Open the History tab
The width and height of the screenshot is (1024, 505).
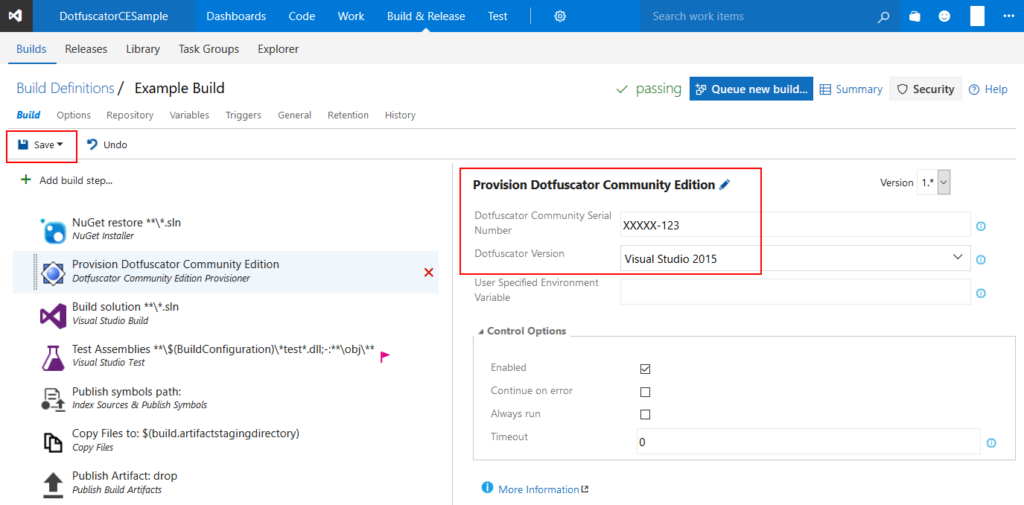(x=400, y=115)
